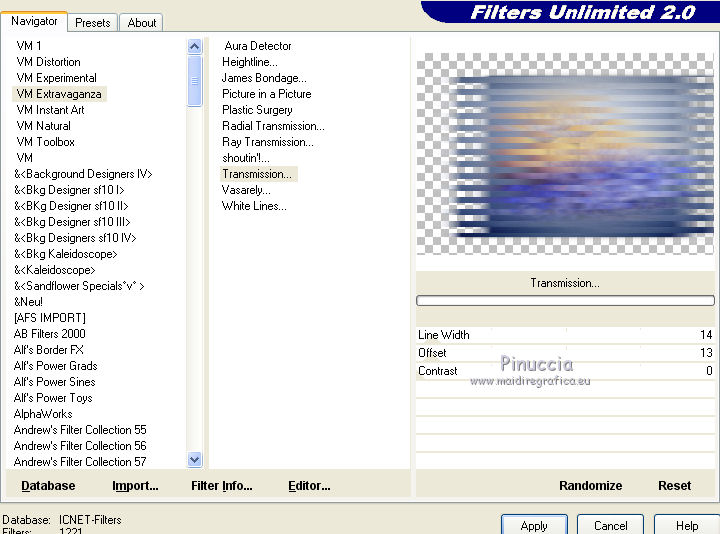The height and width of the screenshot is (534, 720).
Task: Choose Heightline... filter
Action: tap(250, 62)
